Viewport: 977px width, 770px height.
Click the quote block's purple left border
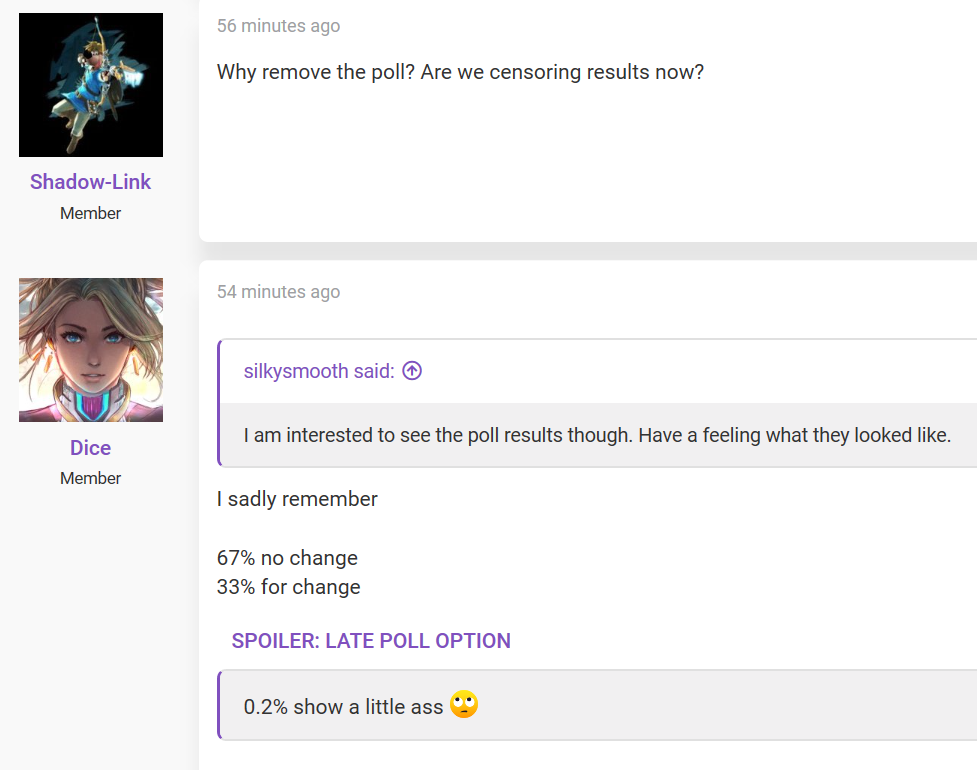tap(219, 403)
